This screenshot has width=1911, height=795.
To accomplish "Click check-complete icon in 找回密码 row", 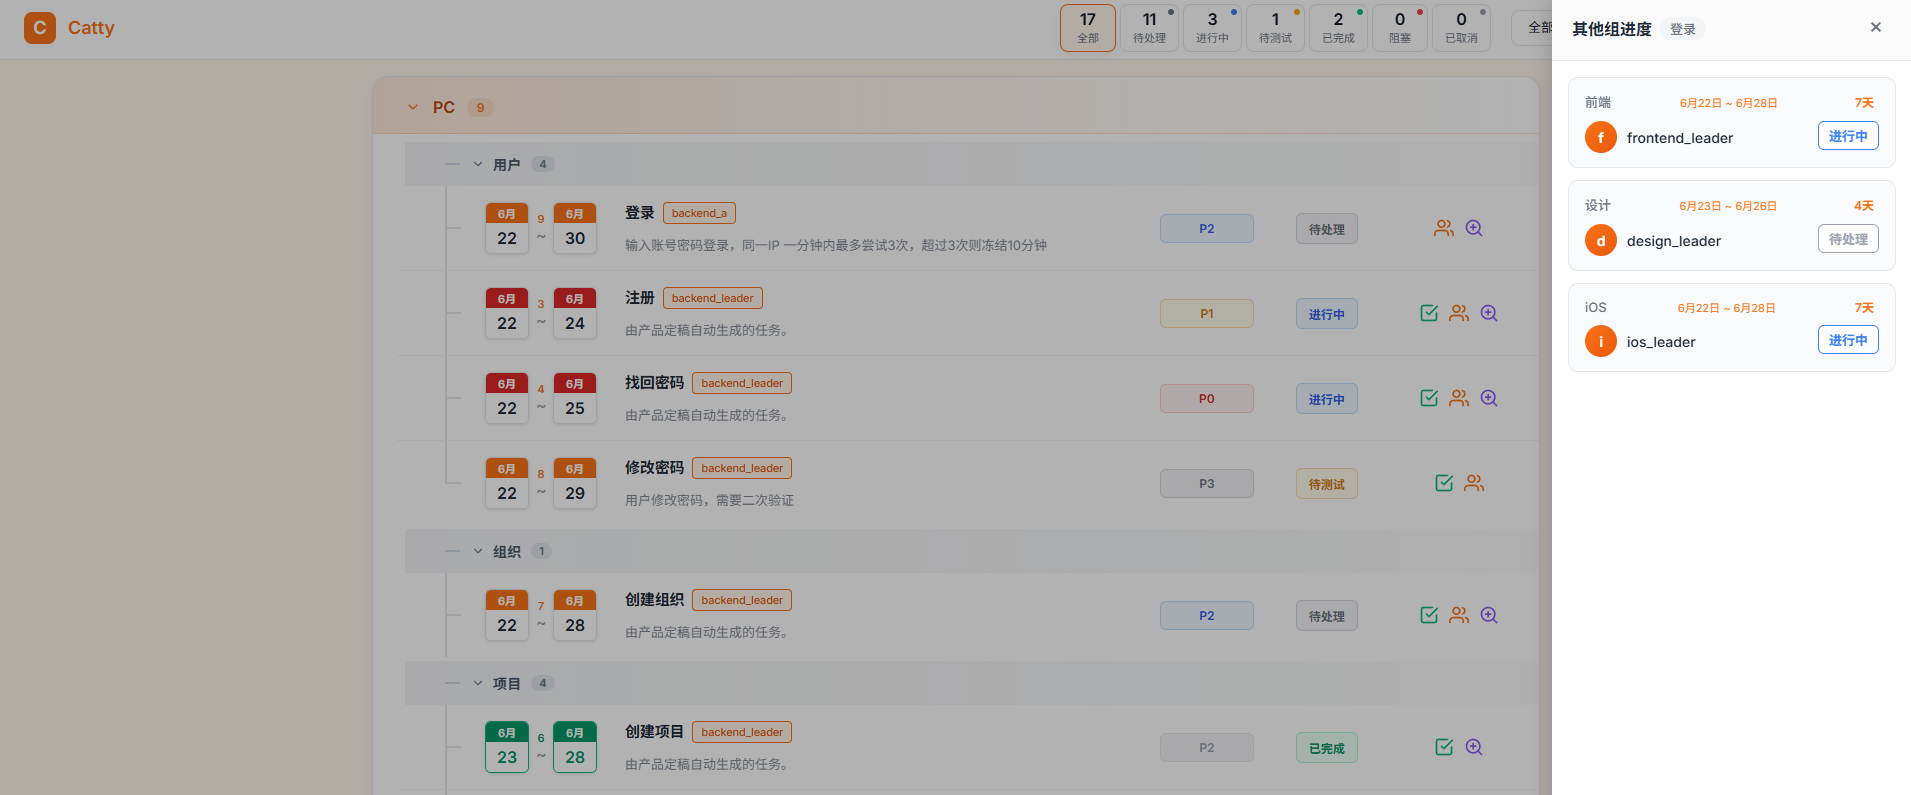I will (1429, 398).
